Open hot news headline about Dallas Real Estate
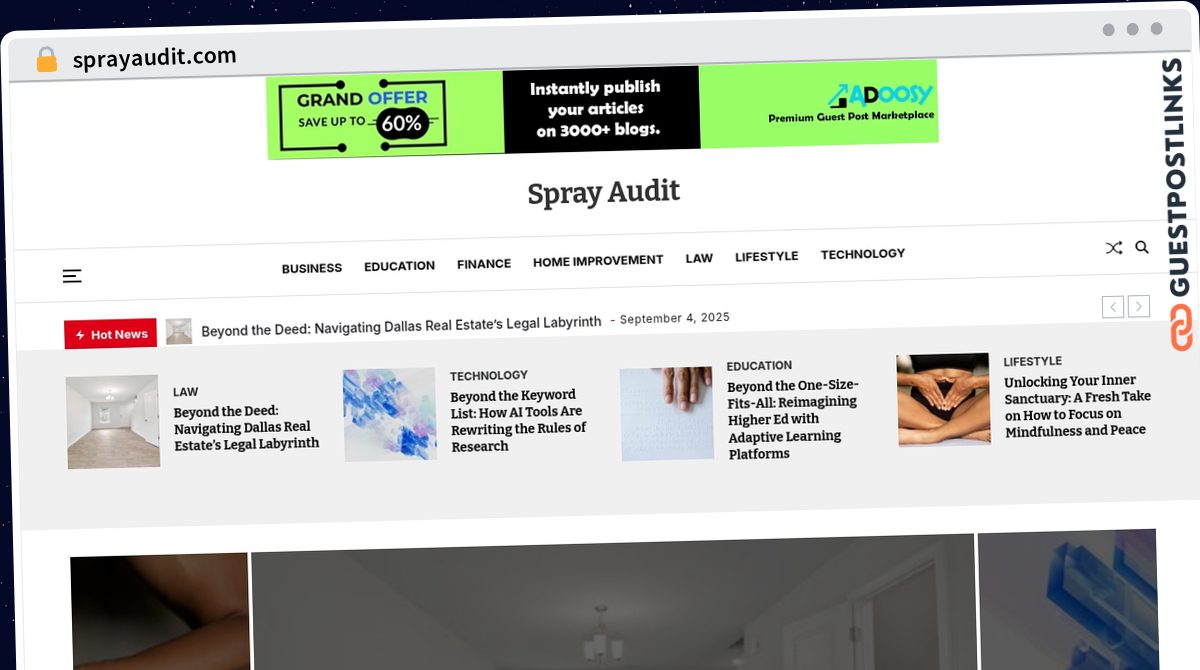 (401, 324)
